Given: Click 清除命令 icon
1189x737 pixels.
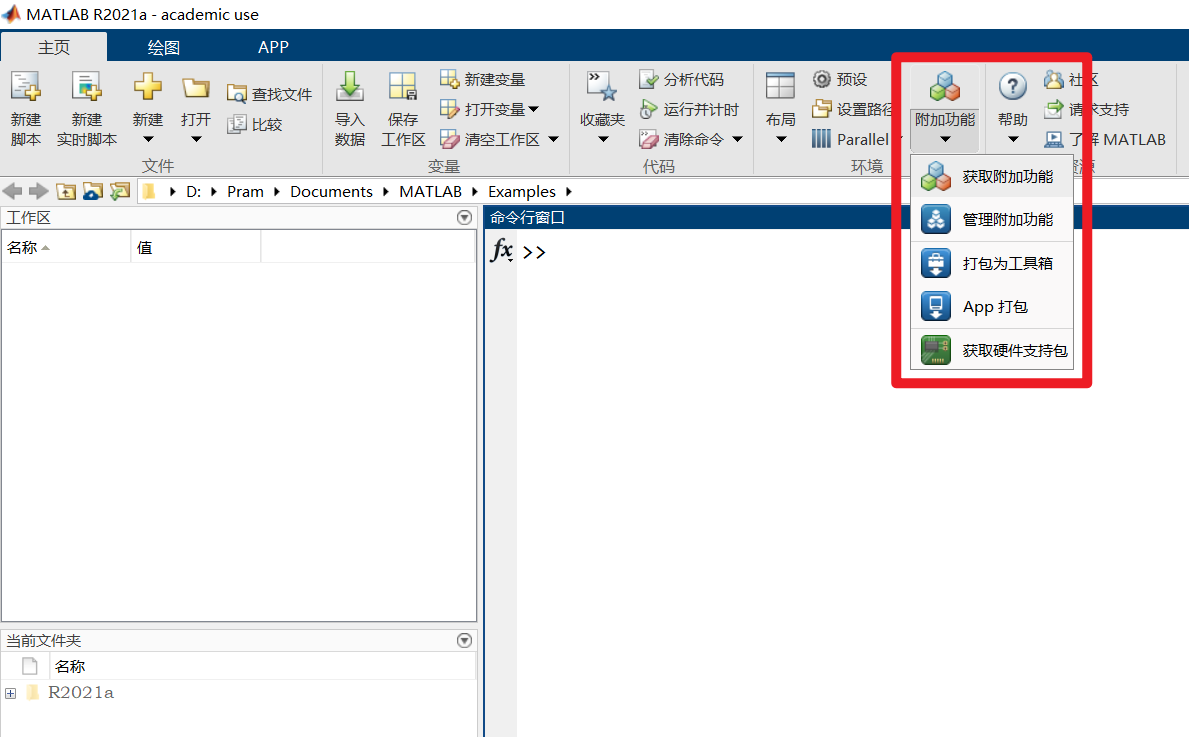Looking at the screenshot, I should (648, 140).
